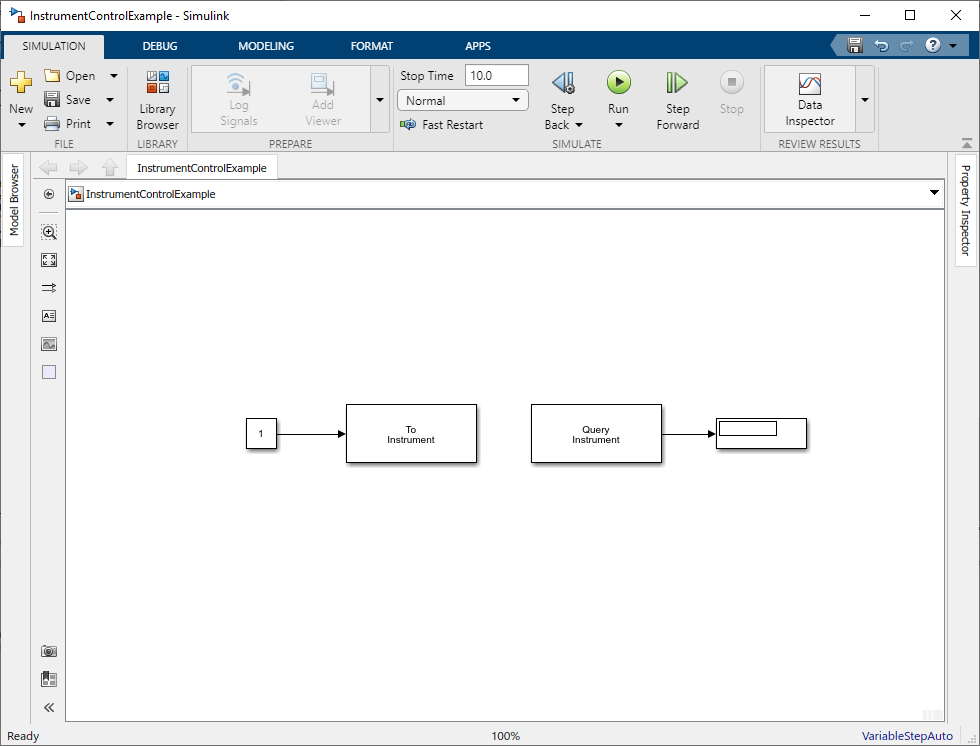Select the InstrumentControlExample model tab

coord(202,168)
